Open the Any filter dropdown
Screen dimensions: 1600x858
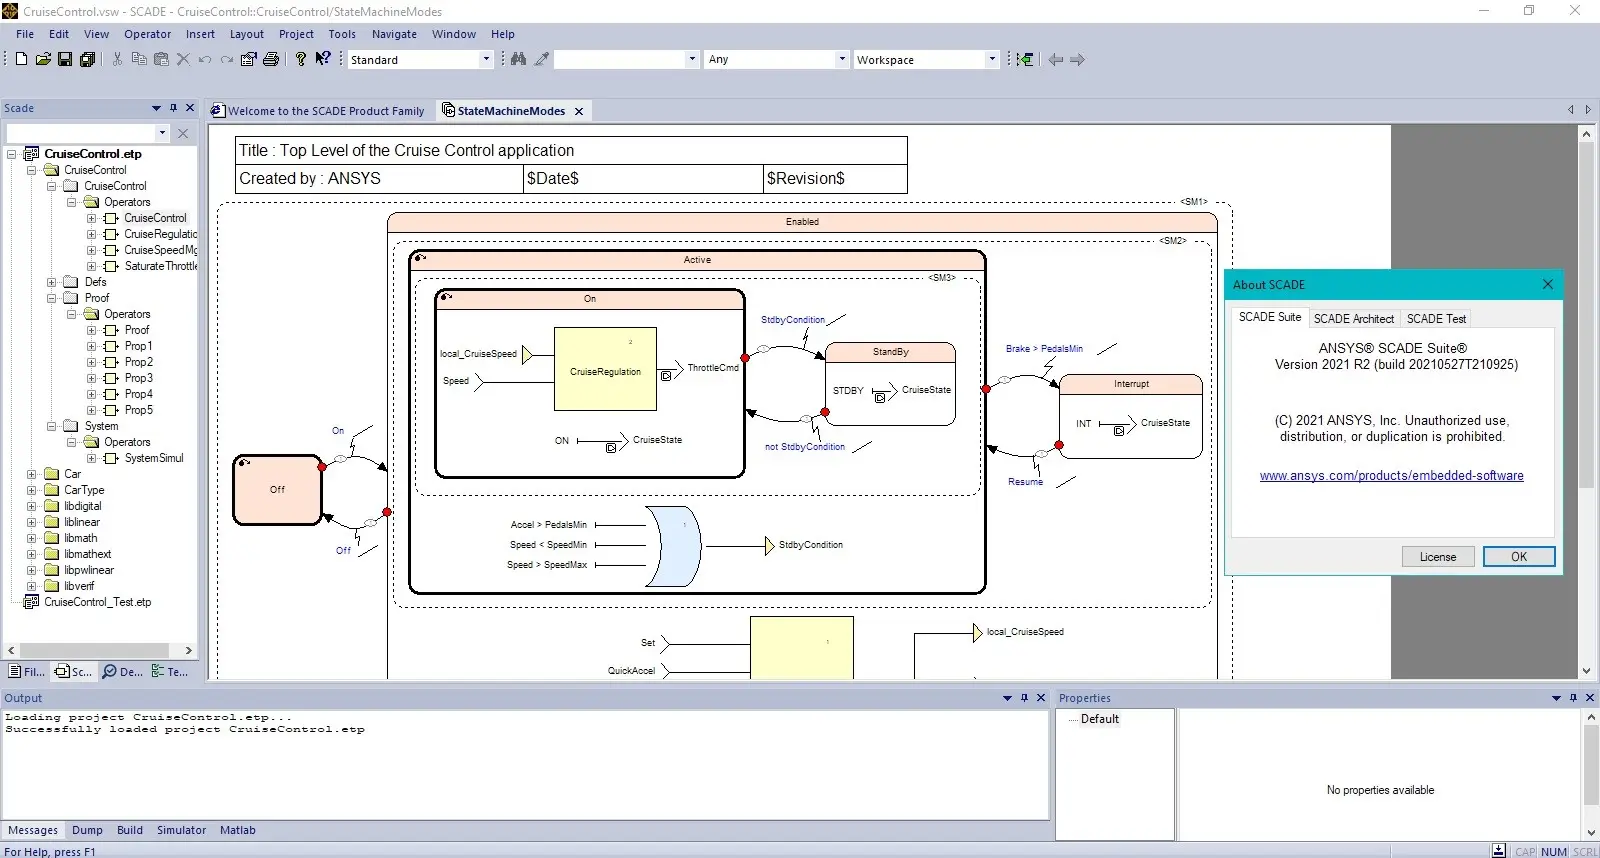[842, 59]
